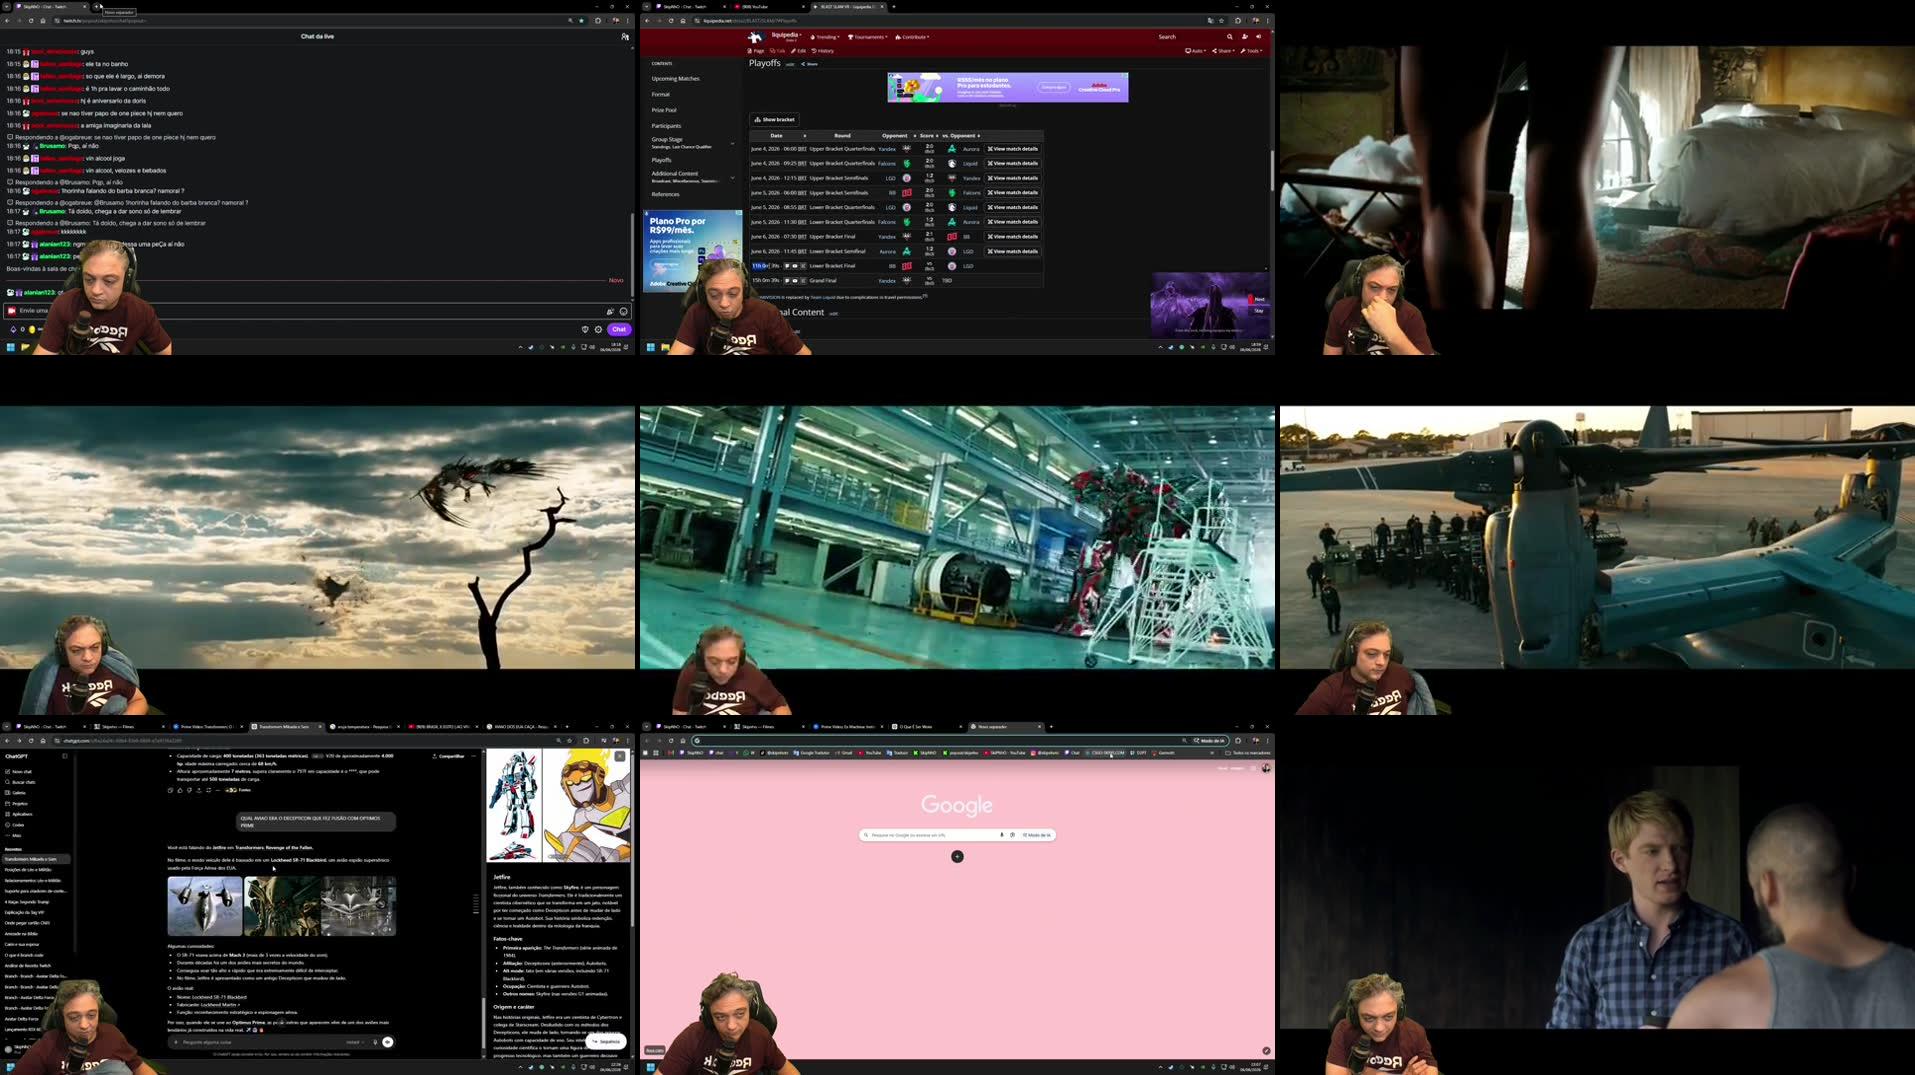Viewport: 1915px width, 1075px height.
Task: Open Participants in Liquipedia contents
Action: [666, 126]
